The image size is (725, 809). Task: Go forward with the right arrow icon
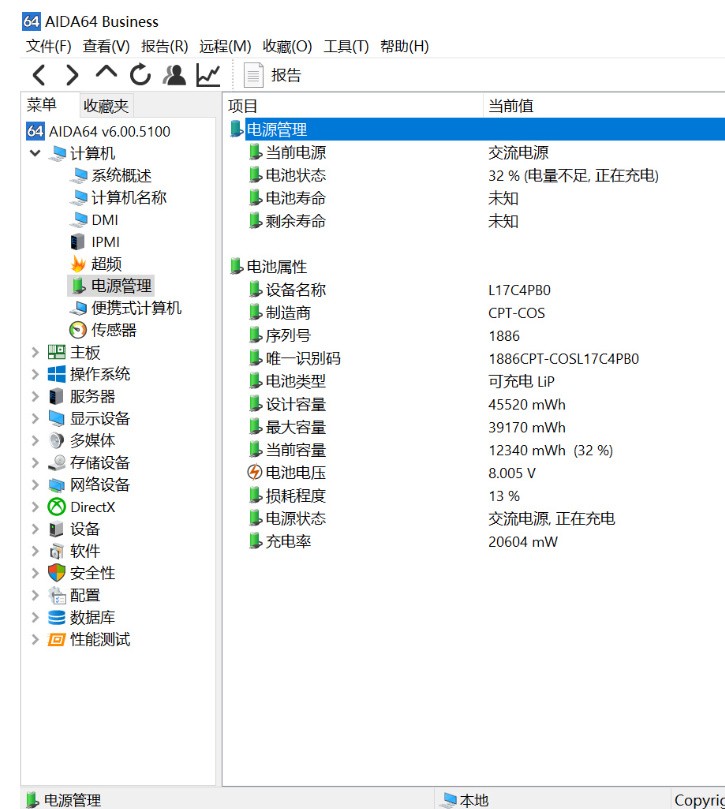pyautogui.click(x=72, y=75)
